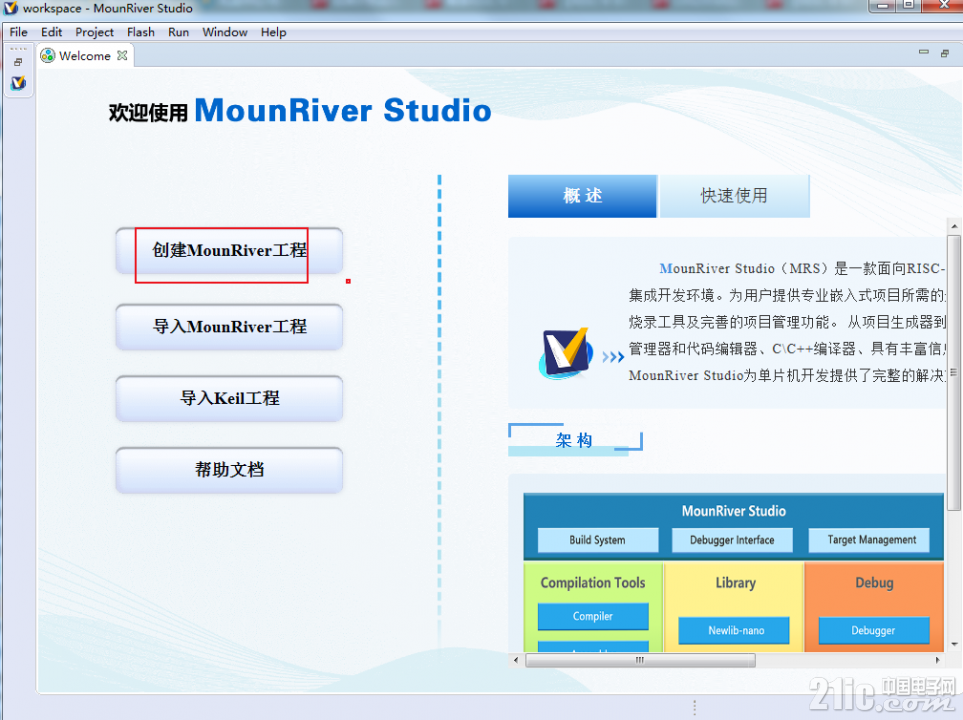The image size is (963, 720).
Task: Click the scroll up arrow
Action: pos(954,227)
